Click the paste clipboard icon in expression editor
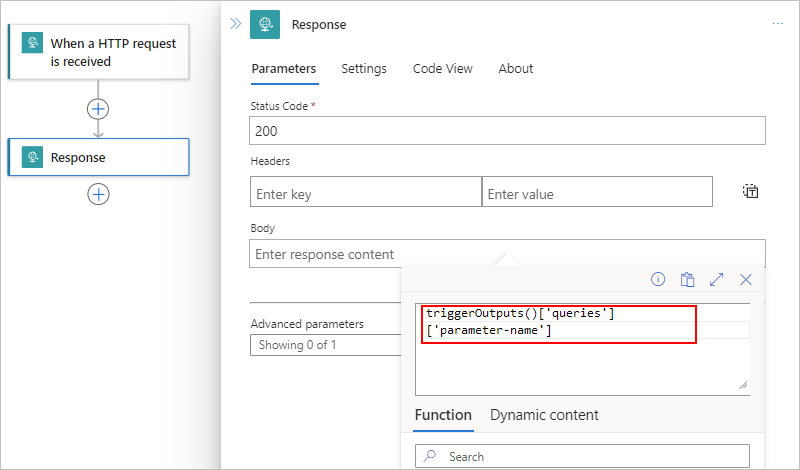Screen dimensions: 800x470 687,280
